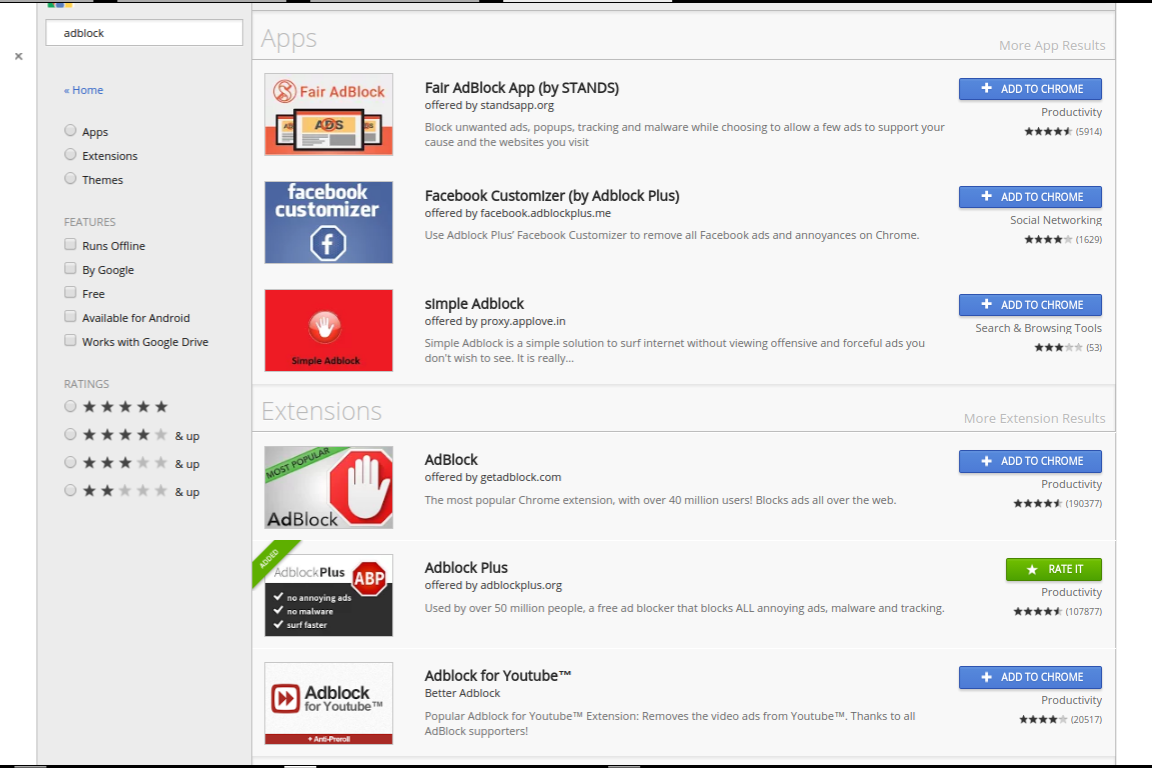Open the Adblock Plus title

tap(466, 567)
